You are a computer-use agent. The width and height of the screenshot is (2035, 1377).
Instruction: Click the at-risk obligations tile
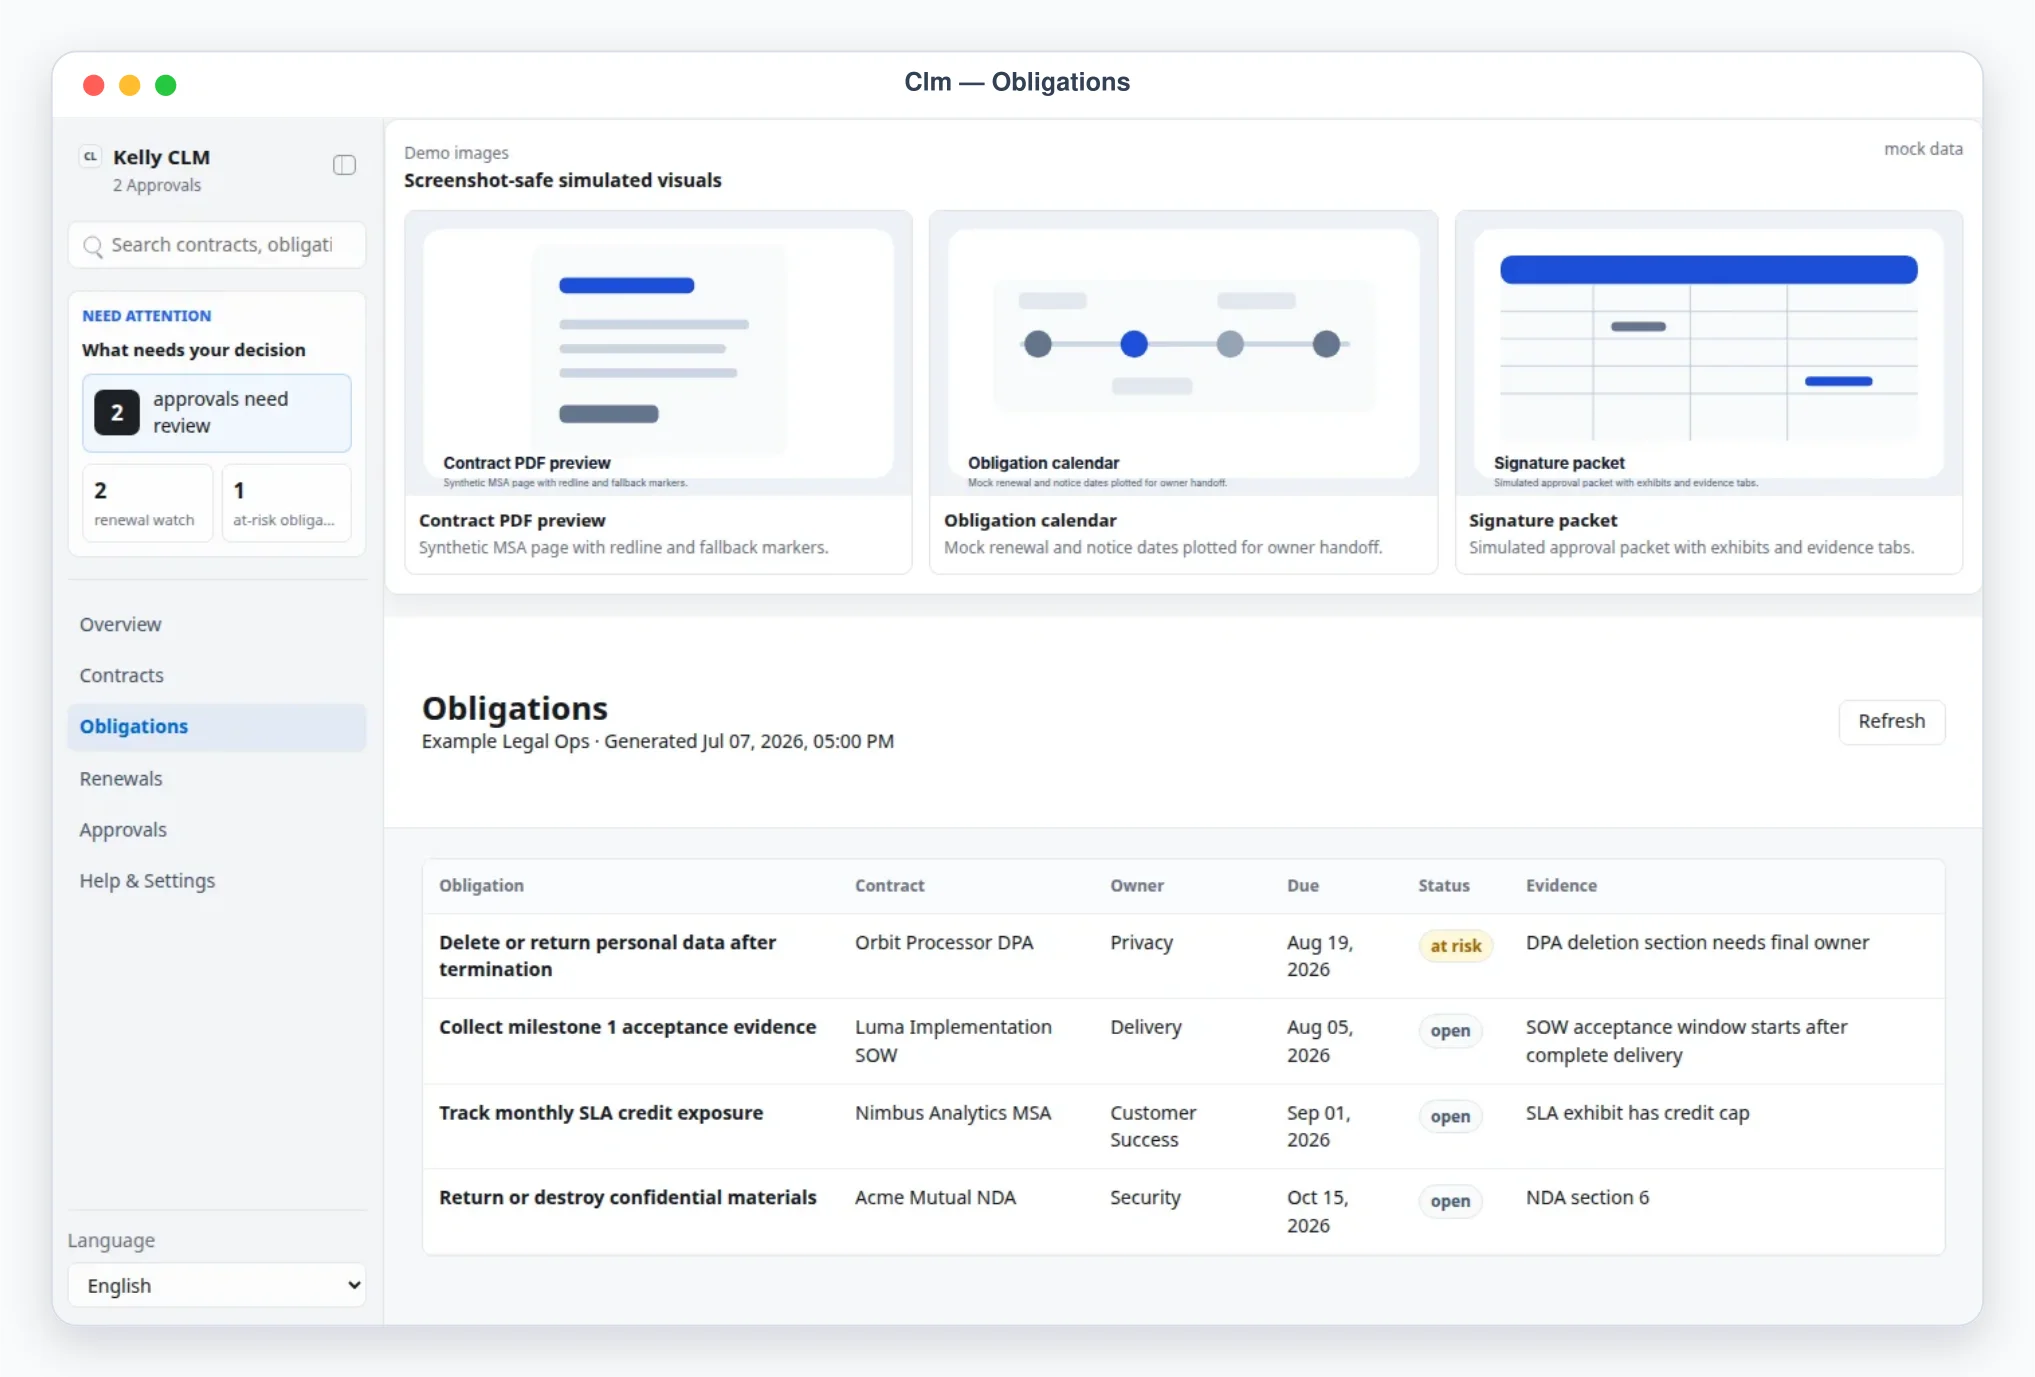click(286, 503)
